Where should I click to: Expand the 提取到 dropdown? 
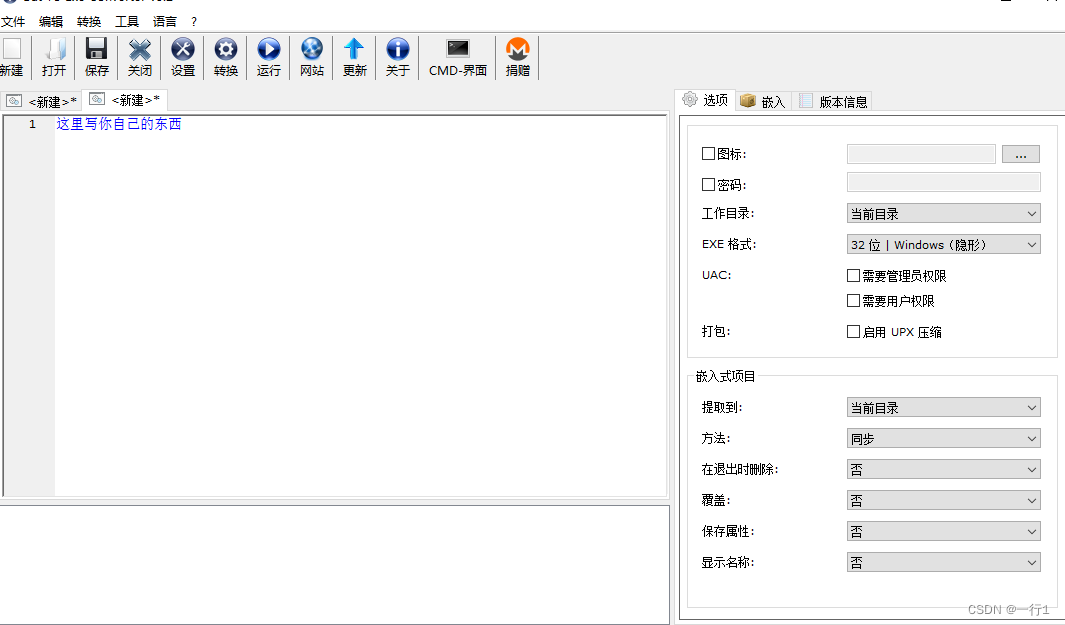(943, 408)
